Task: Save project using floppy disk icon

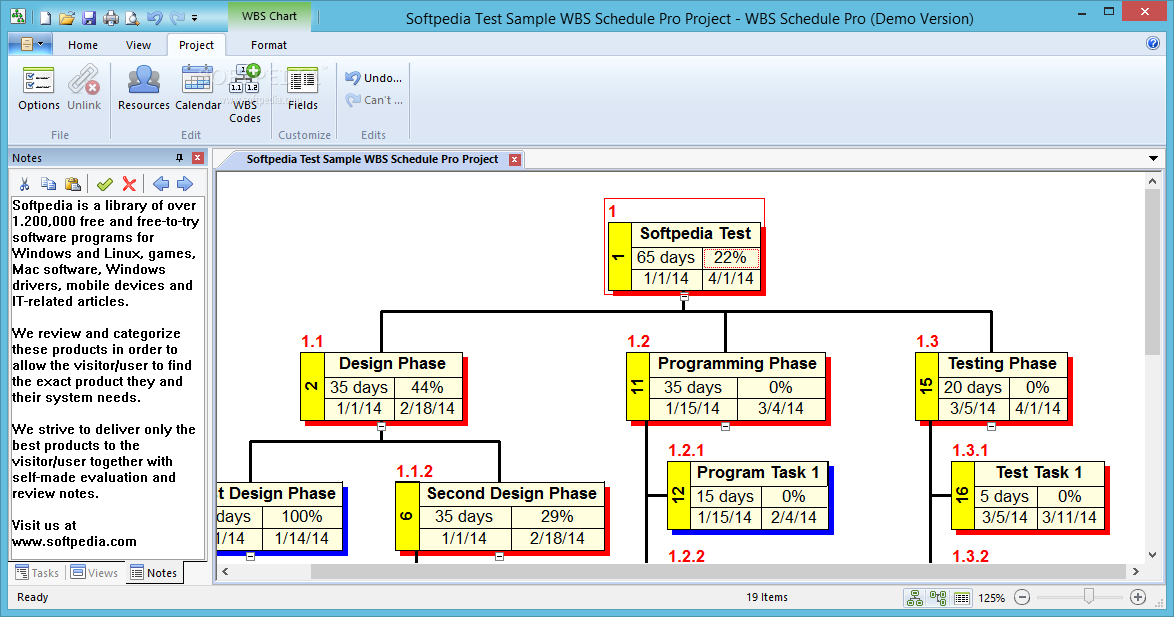Action: [x=89, y=17]
